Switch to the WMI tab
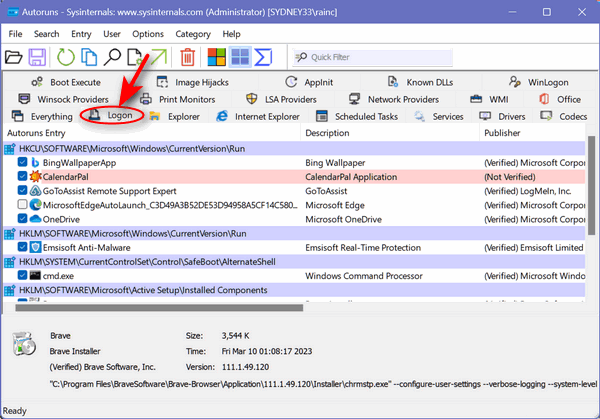The image size is (600, 419). 489,99
